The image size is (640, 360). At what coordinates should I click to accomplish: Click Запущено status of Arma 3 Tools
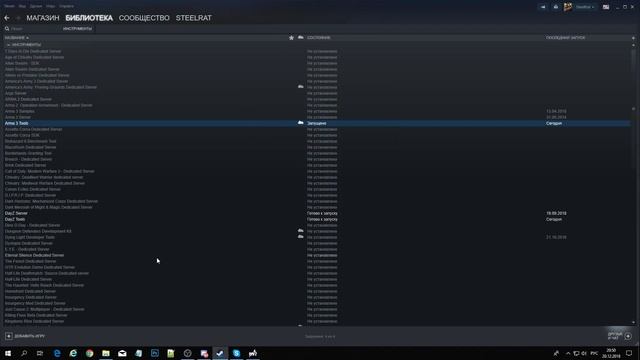click(317, 123)
